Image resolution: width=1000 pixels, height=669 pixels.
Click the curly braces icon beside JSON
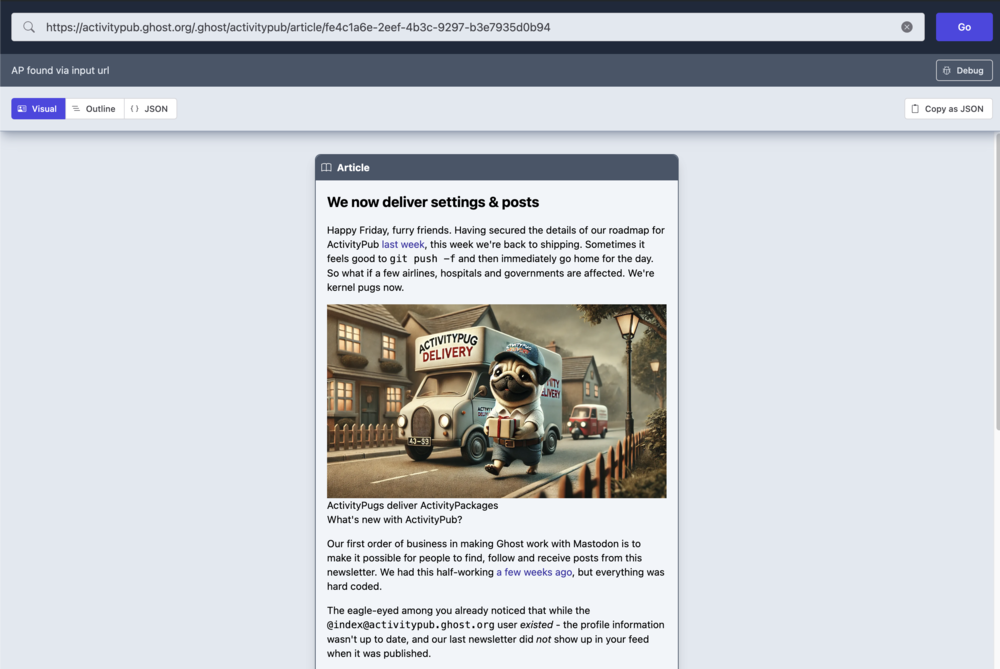[x=135, y=109]
